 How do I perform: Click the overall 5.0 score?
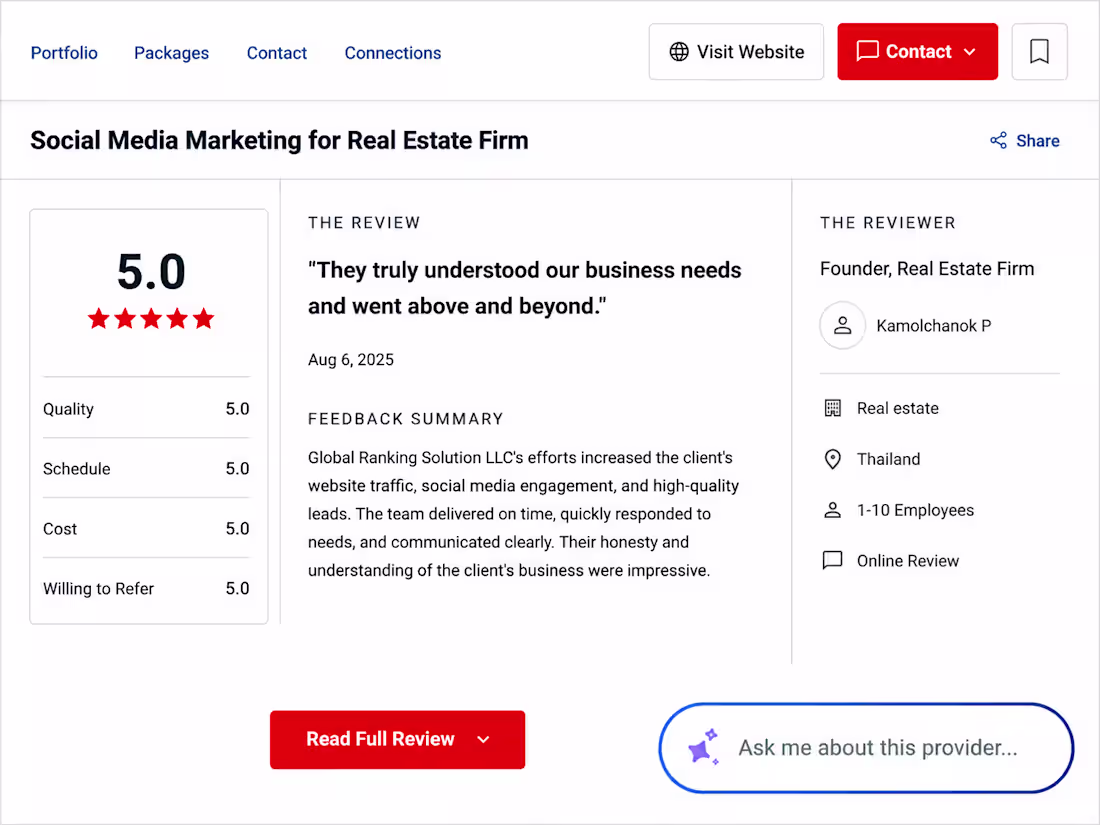[x=151, y=272]
